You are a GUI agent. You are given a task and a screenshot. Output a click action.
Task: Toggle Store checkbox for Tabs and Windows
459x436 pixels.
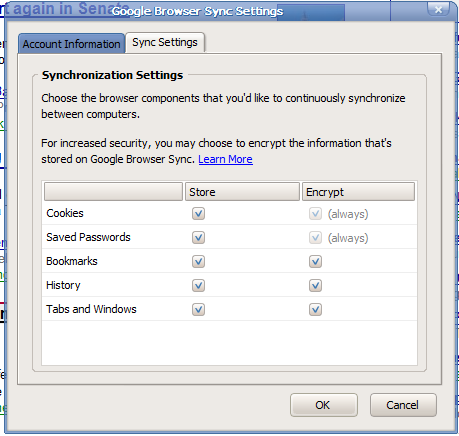[198, 310]
